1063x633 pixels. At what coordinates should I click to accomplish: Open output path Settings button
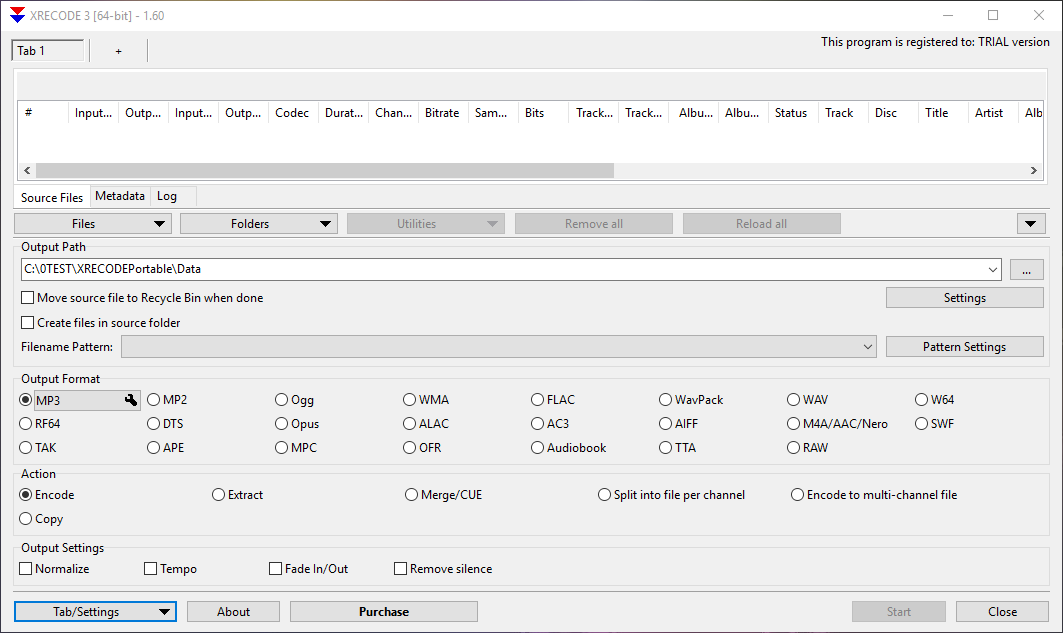[x=965, y=298]
